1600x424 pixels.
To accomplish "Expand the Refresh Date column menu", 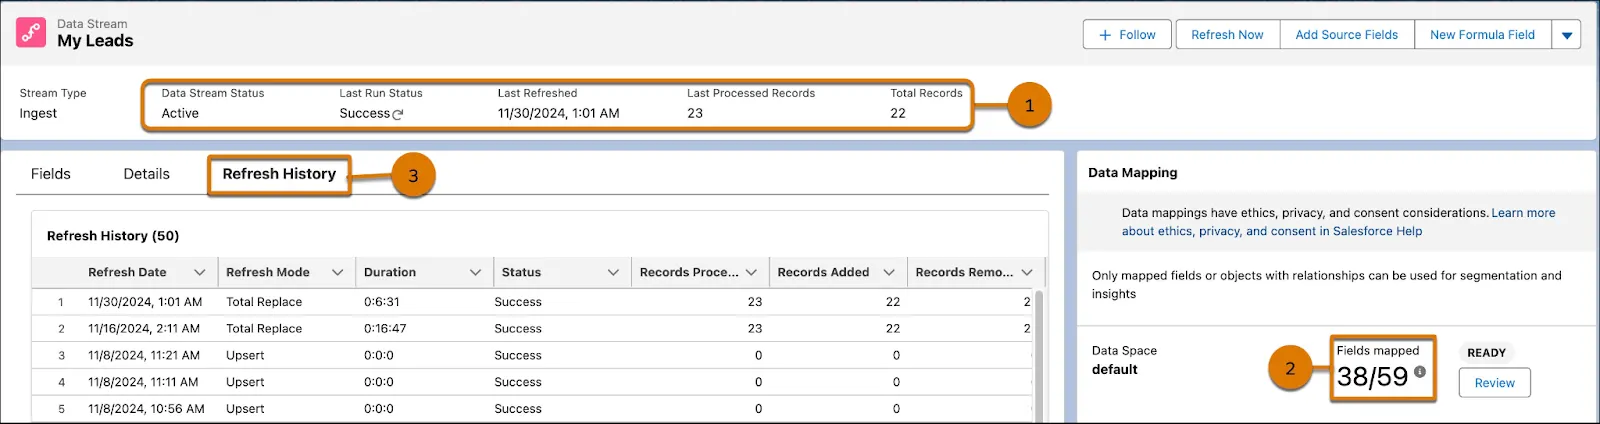I will pos(200,272).
